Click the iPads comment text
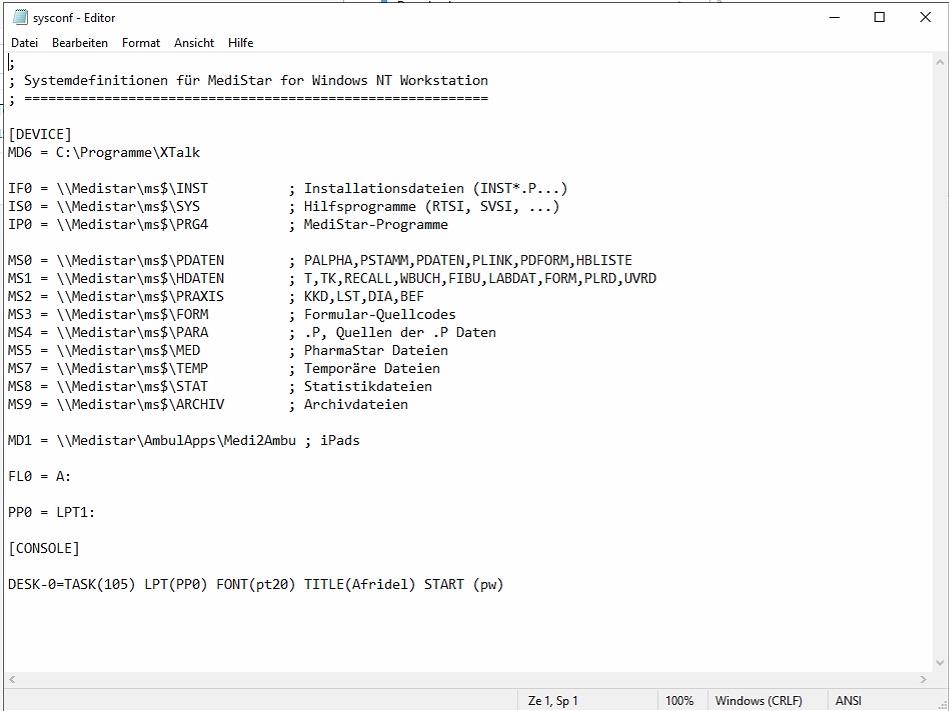Screen dimensions: 949x711 tap(340, 441)
